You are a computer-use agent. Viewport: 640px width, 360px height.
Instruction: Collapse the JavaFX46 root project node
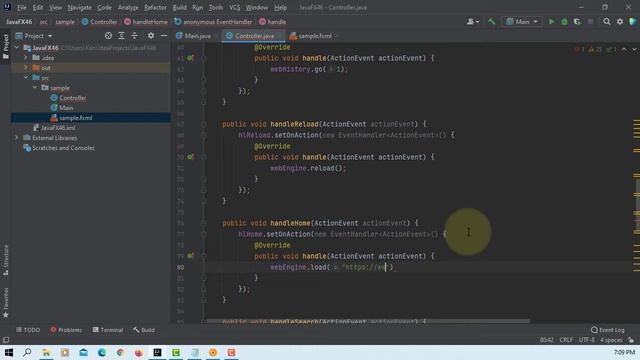tap(17, 48)
